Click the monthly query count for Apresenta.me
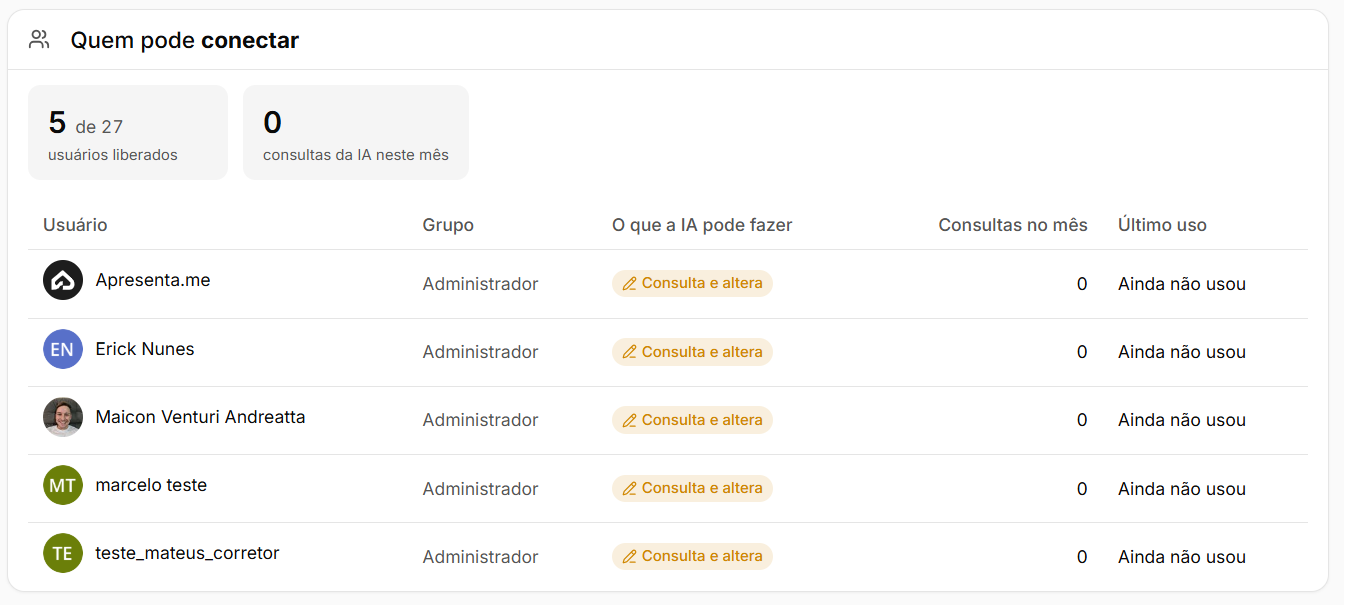The width and height of the screenshot is (1345, 605). (x=1082, y=284)
